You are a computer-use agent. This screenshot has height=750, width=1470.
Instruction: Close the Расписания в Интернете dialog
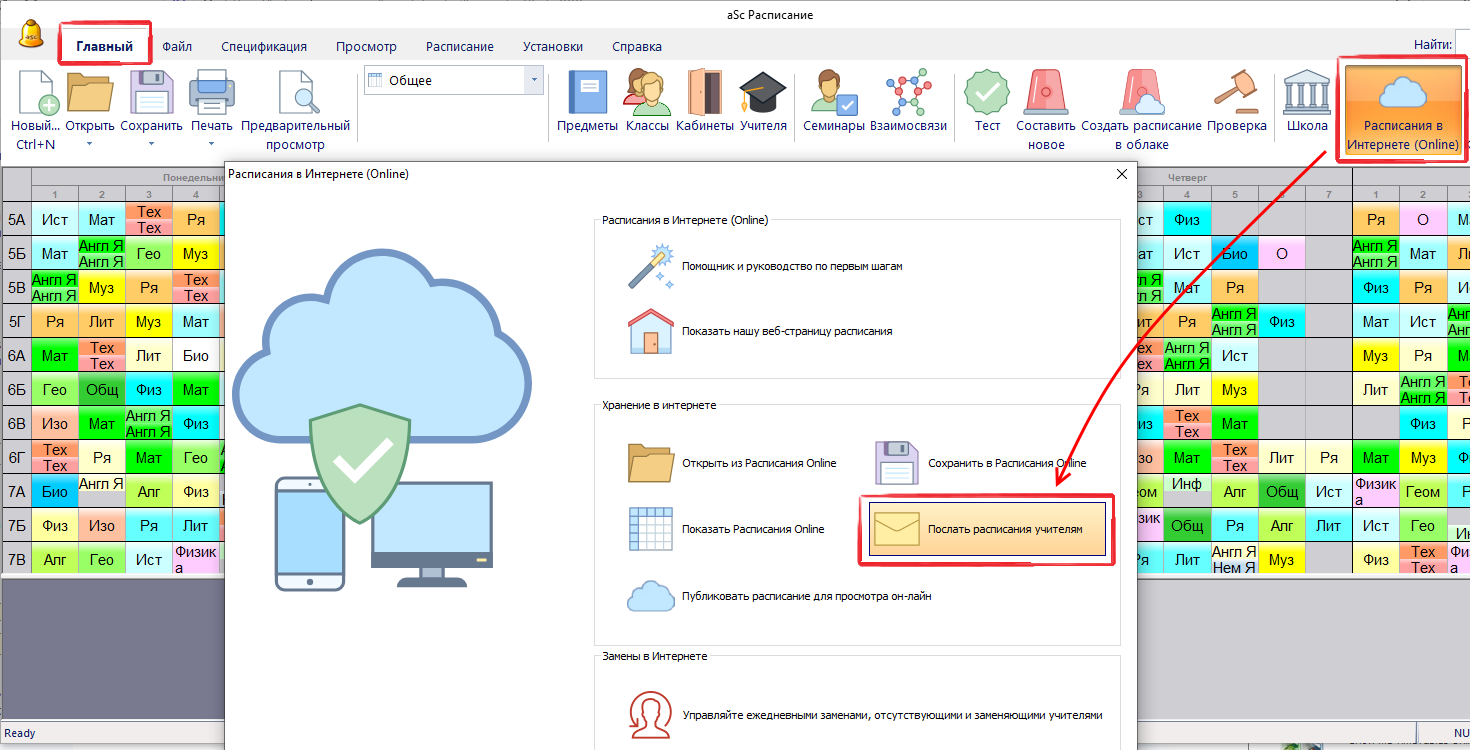coord(1121,174)
